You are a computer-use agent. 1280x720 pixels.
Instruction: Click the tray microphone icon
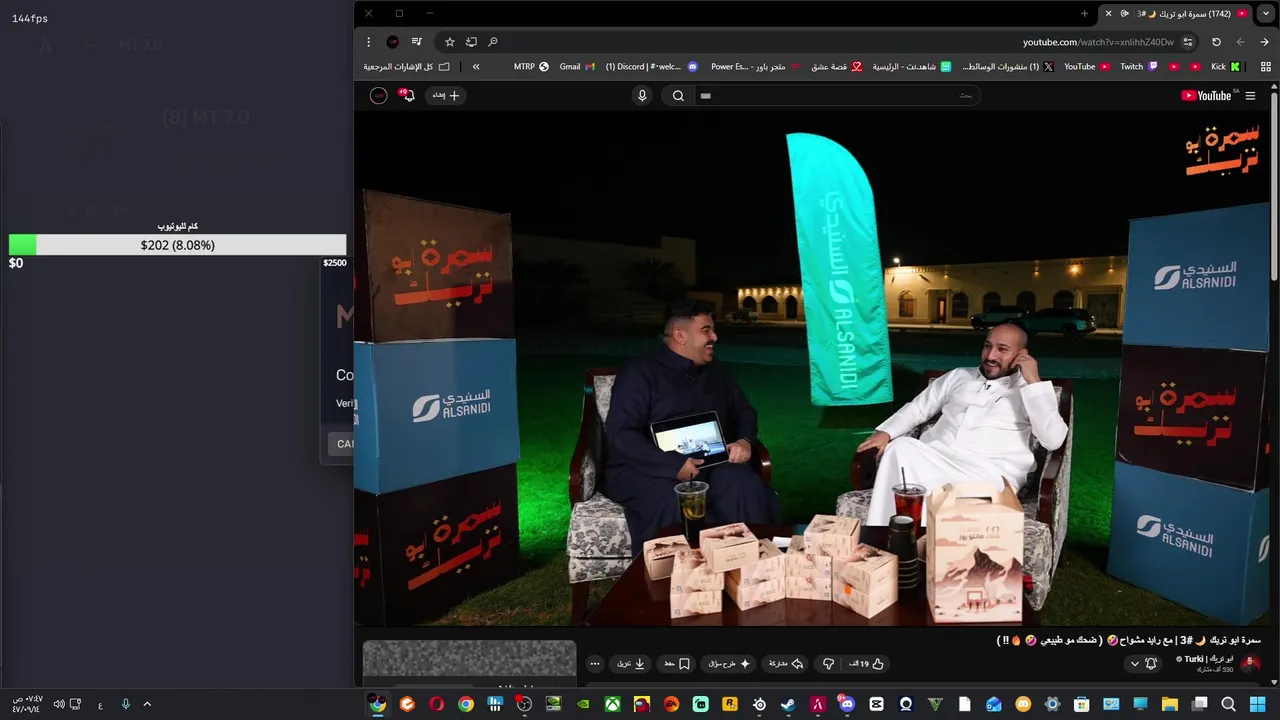(x=125, y=704)
